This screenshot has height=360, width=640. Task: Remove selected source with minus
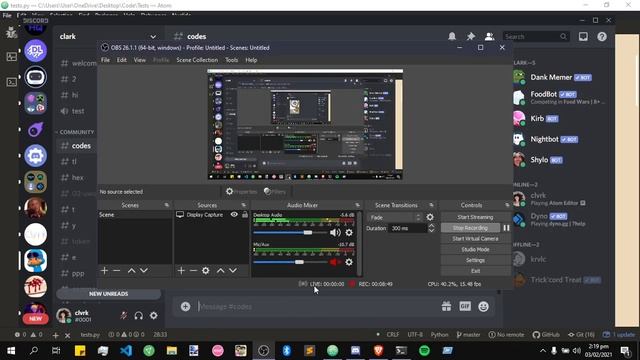[x=193, y=271]
